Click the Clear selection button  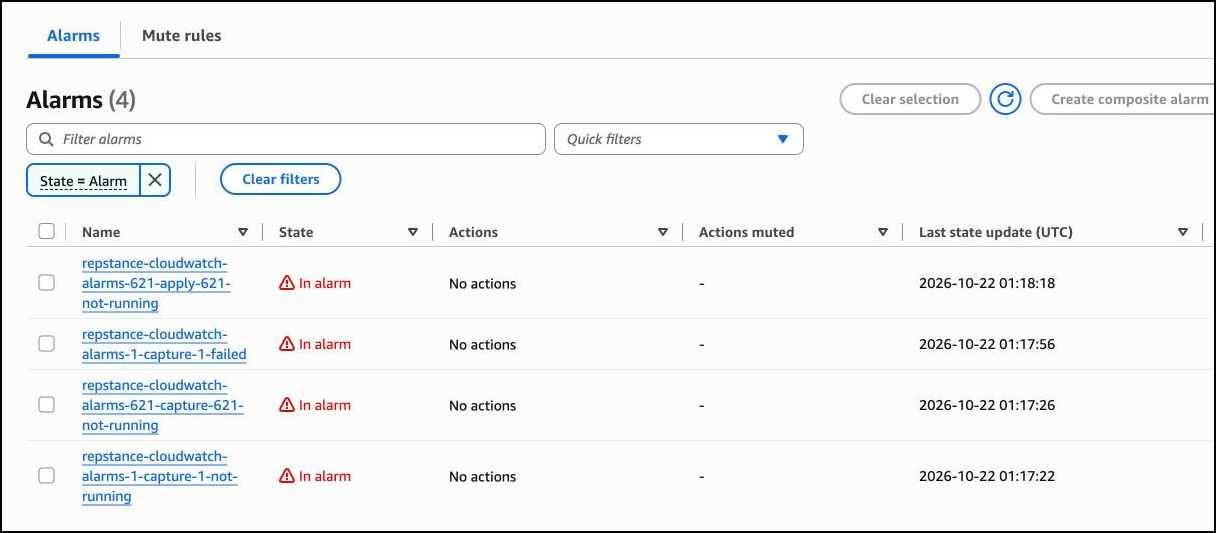[x=910, y=99]
